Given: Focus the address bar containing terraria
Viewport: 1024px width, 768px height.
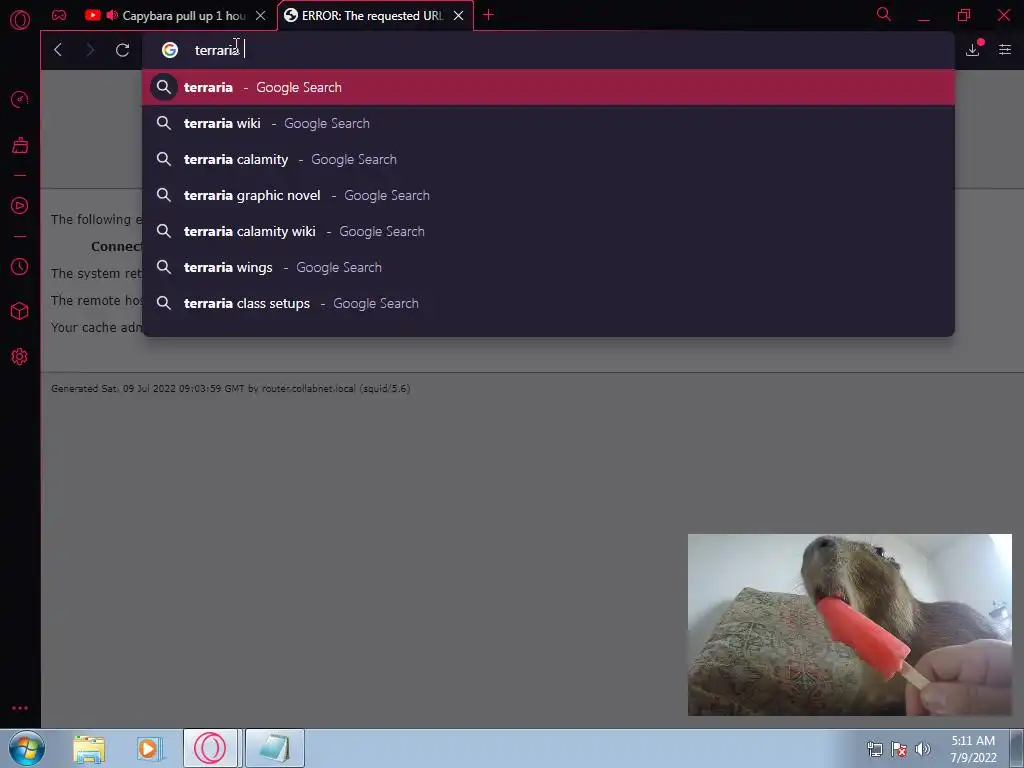Looking at the screenshot, I should click(x=547, y=50).
